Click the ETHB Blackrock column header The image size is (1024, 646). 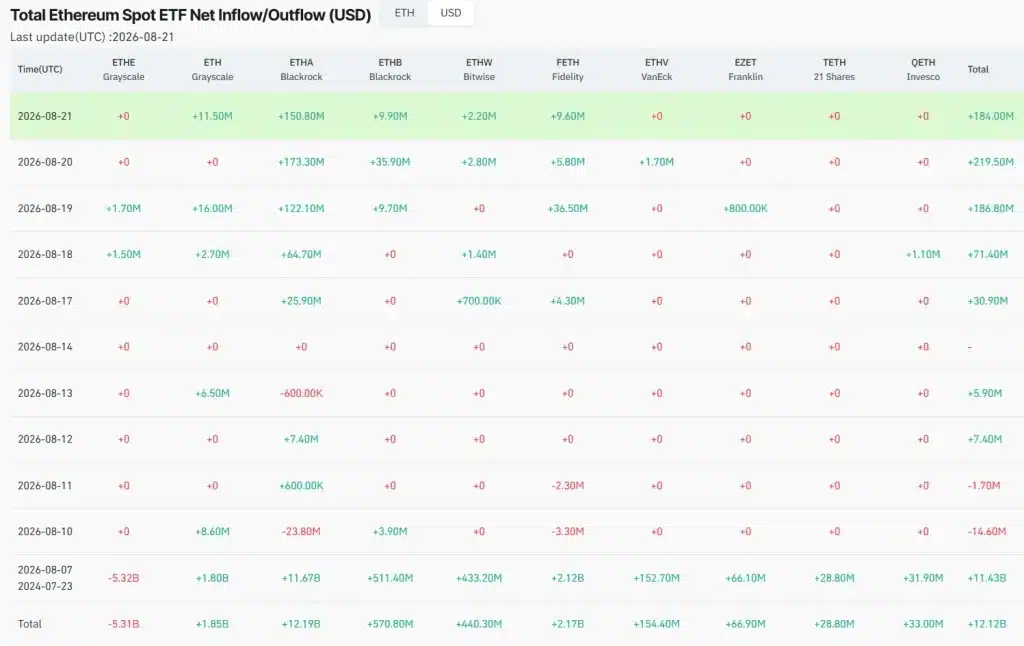point(390,69)
